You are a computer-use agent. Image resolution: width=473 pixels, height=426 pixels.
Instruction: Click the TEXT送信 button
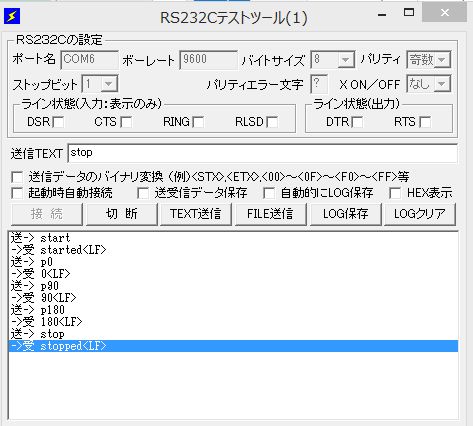[196, 214]
